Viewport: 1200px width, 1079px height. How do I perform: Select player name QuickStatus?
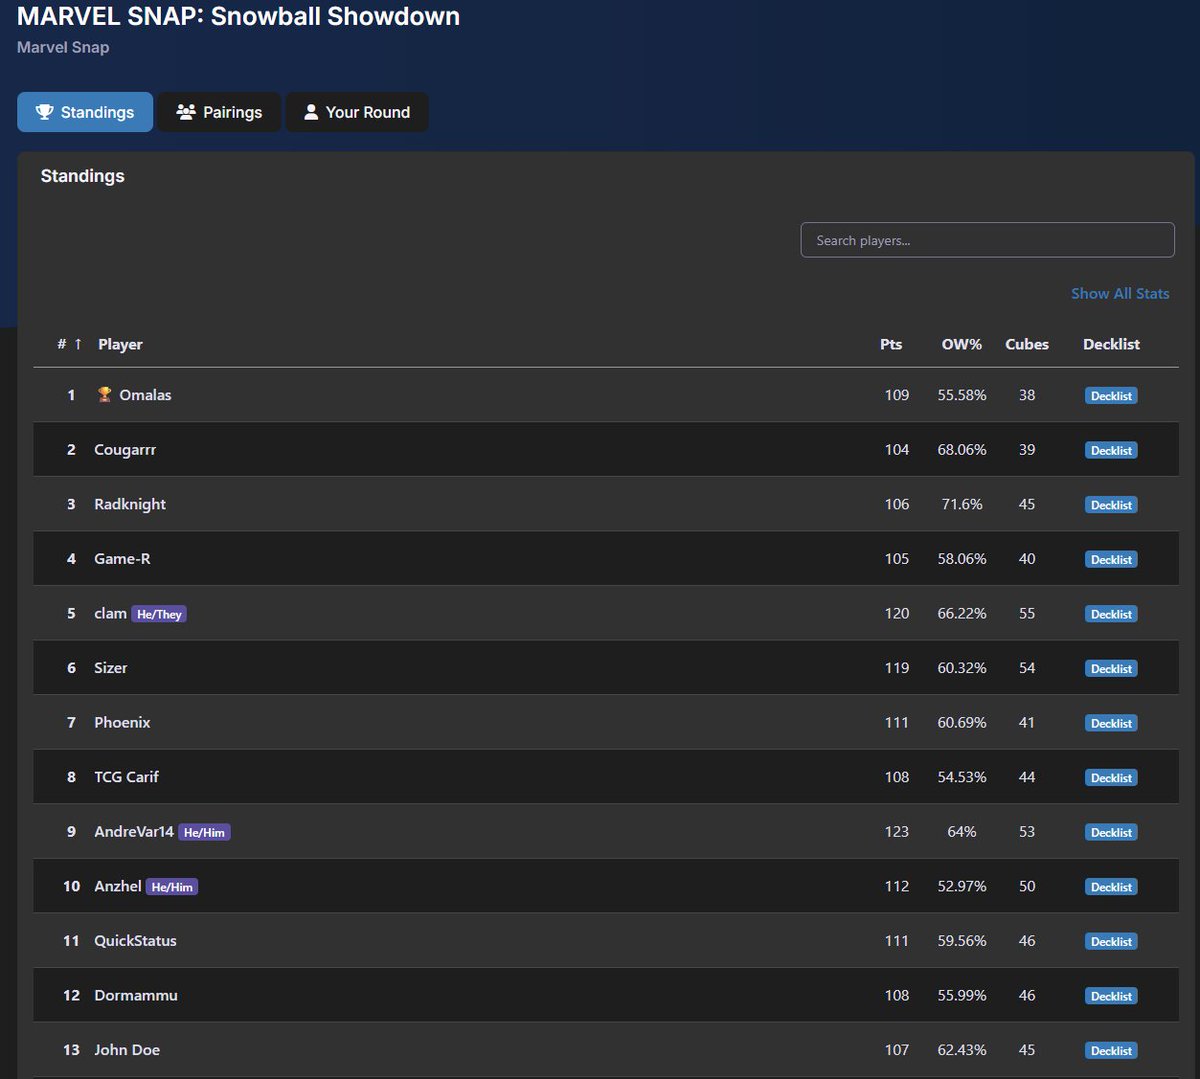pyautogui.click(x=135, y=941)
